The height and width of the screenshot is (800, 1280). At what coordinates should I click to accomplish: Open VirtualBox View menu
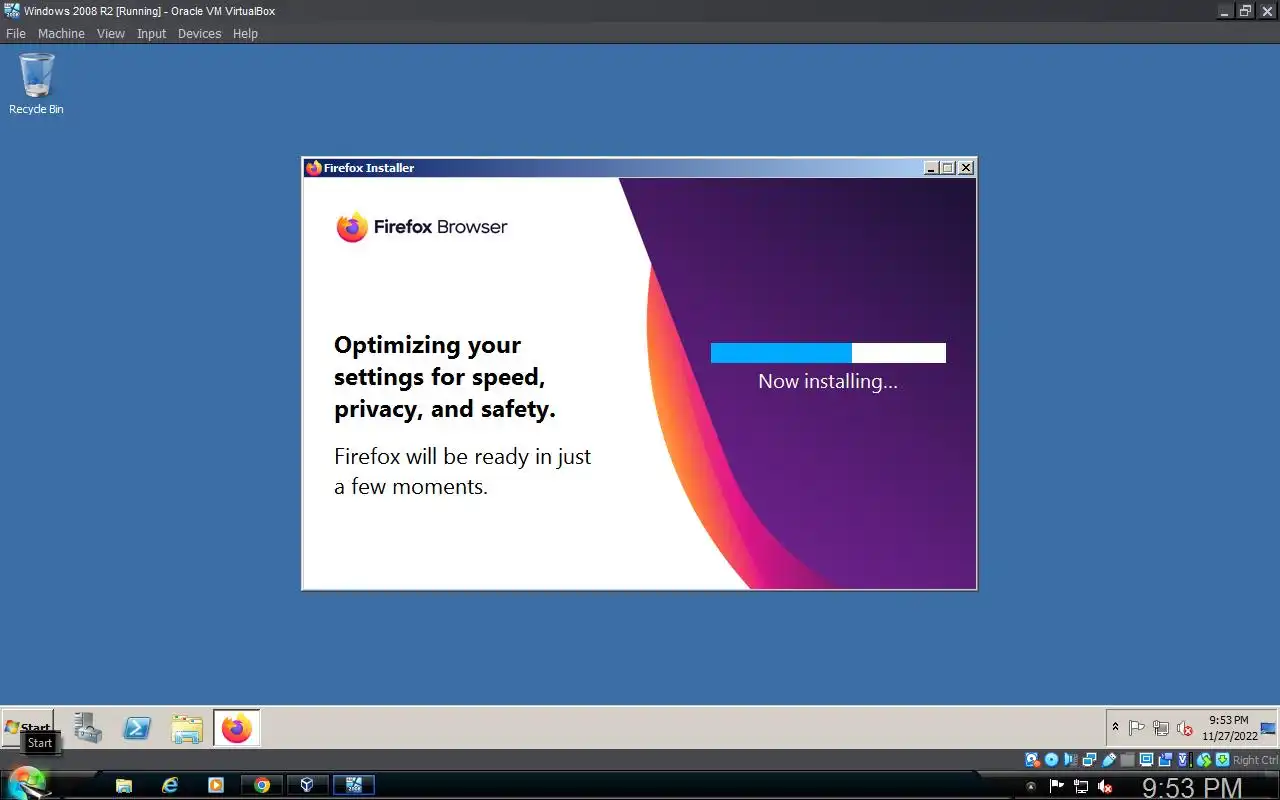coord(111,33)
